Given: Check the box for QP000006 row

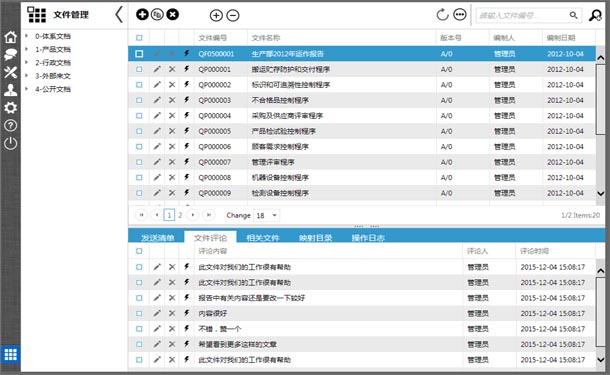Looking at the screenshot, I should (139, 147).
